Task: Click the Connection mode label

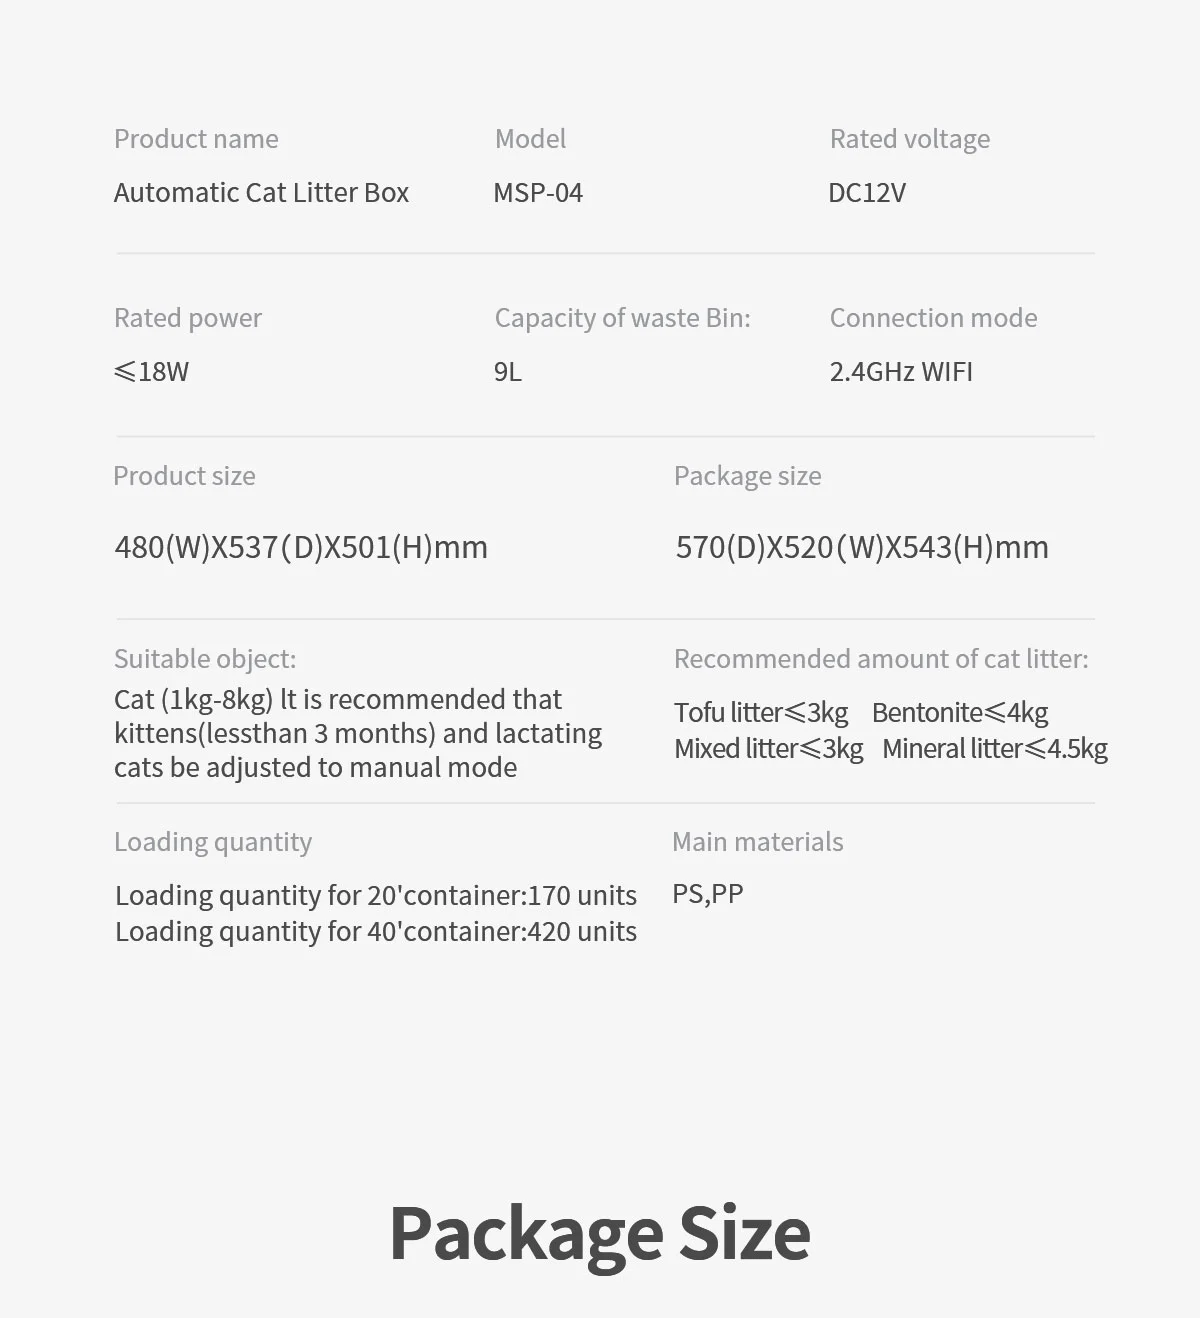Action: click(933, 318)
